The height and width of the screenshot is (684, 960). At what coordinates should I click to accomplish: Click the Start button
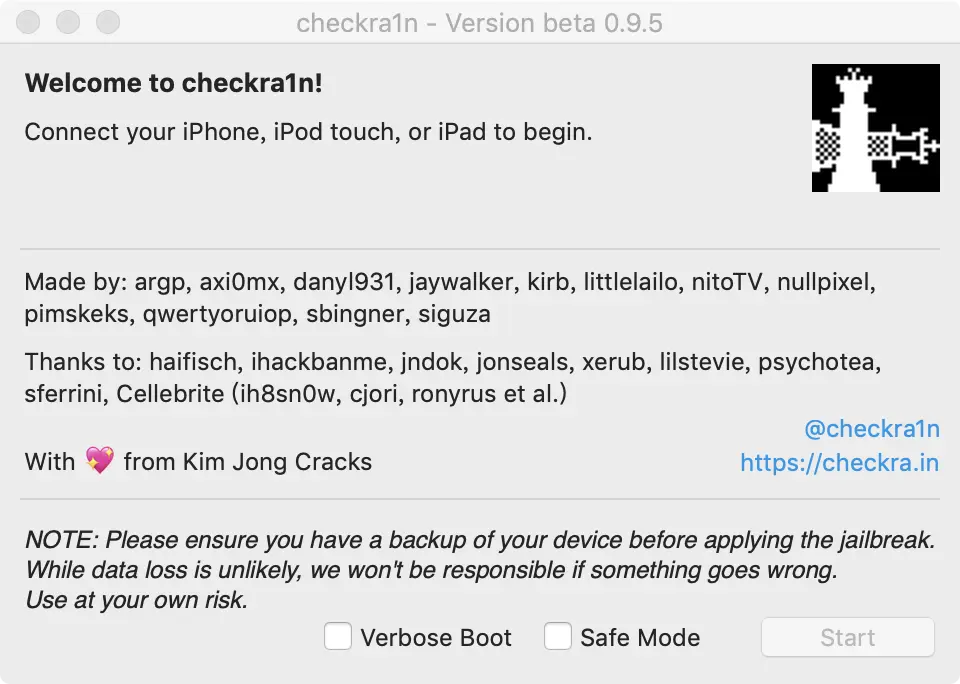pos(848,637)
